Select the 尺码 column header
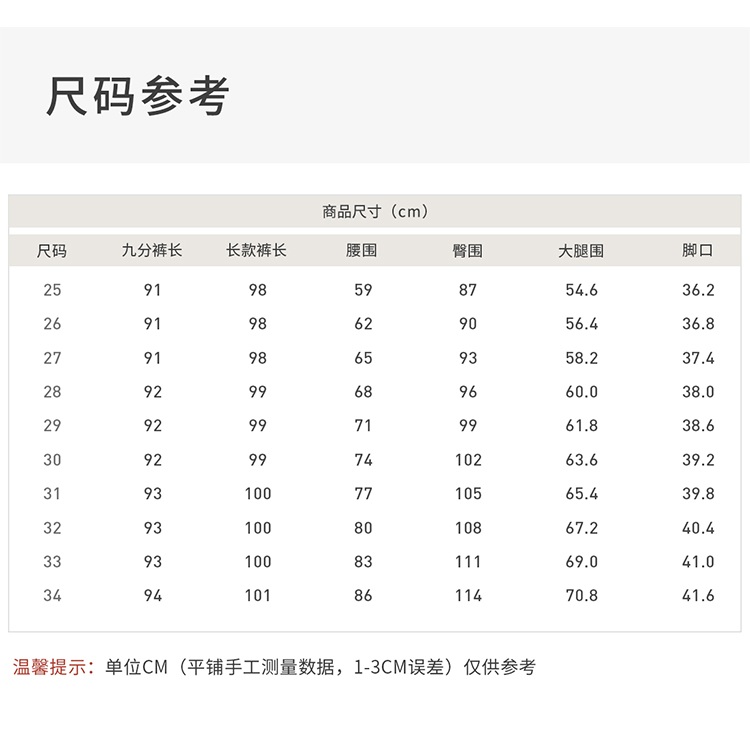The height and width of the screenshot is (730, 750). [52, 251]
